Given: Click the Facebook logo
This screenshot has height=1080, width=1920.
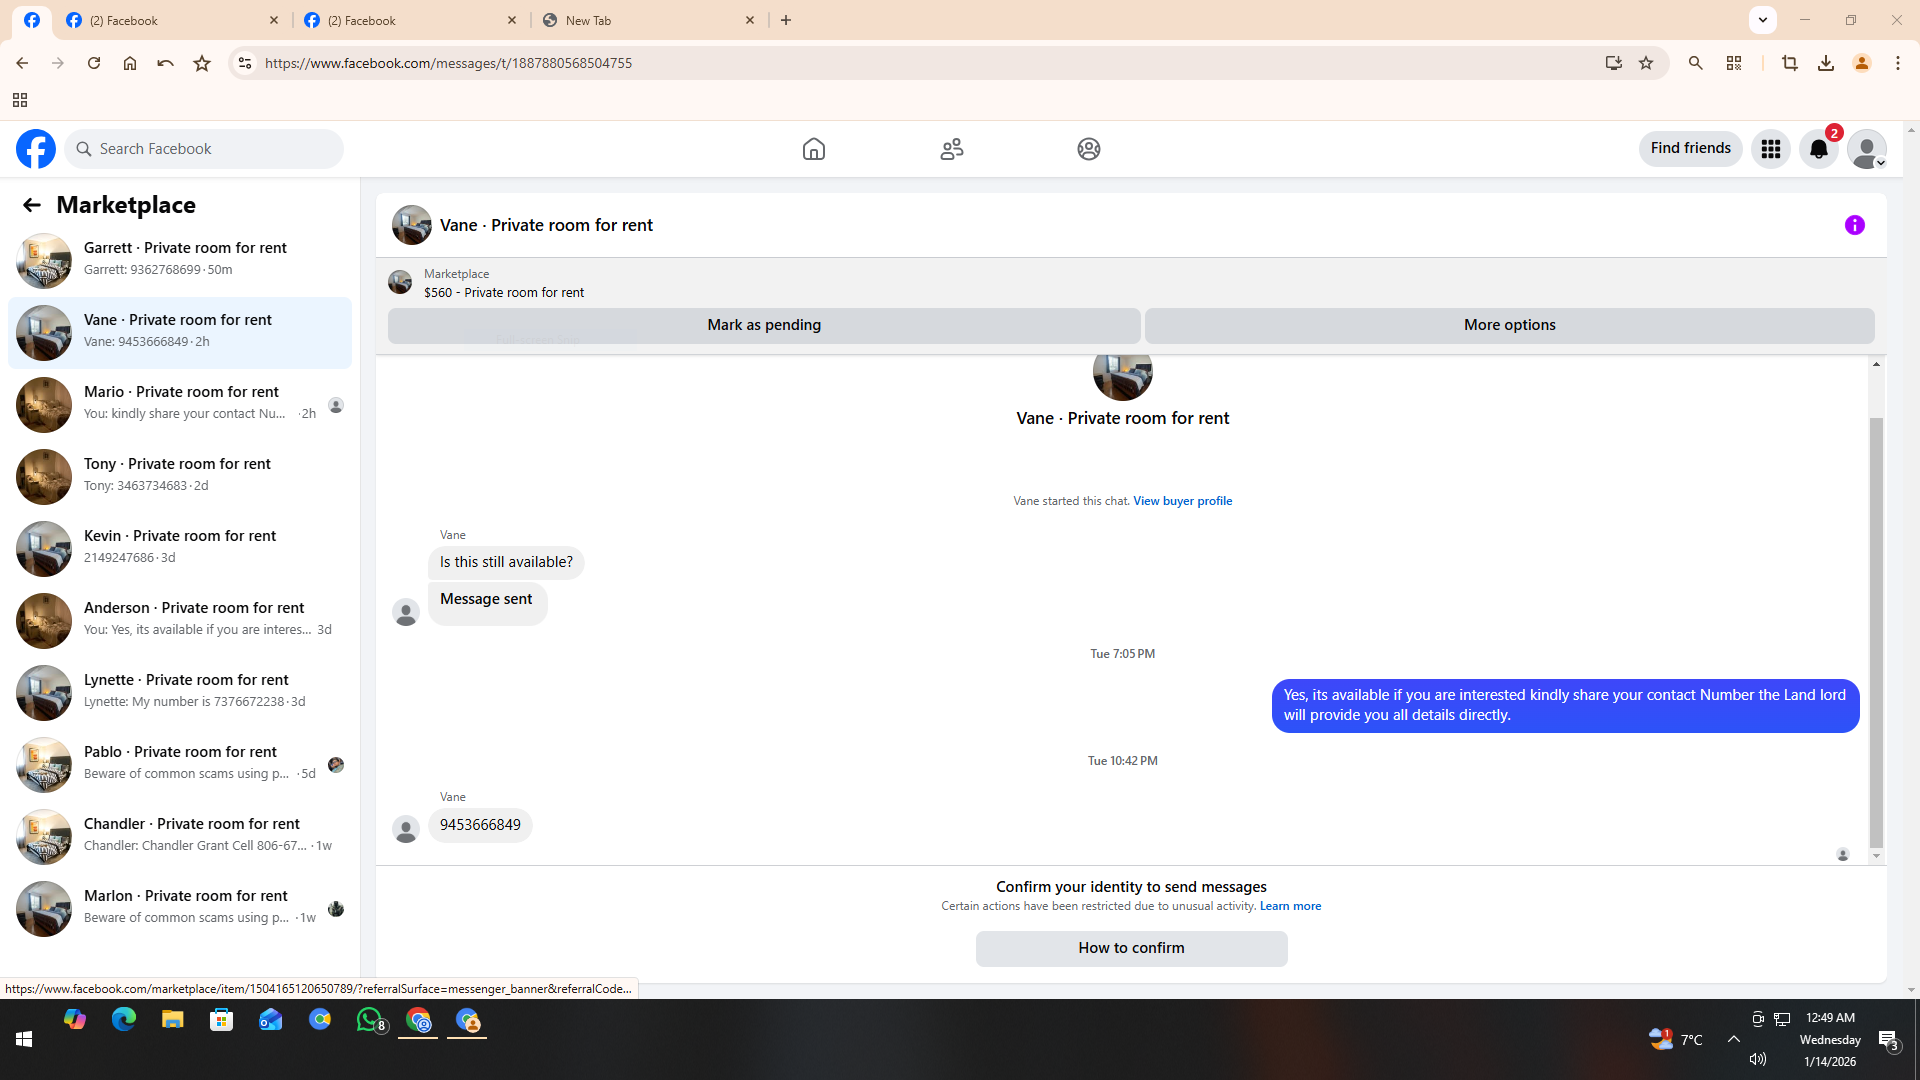Looking at the screenshot, I should click(x=36, y=149).
